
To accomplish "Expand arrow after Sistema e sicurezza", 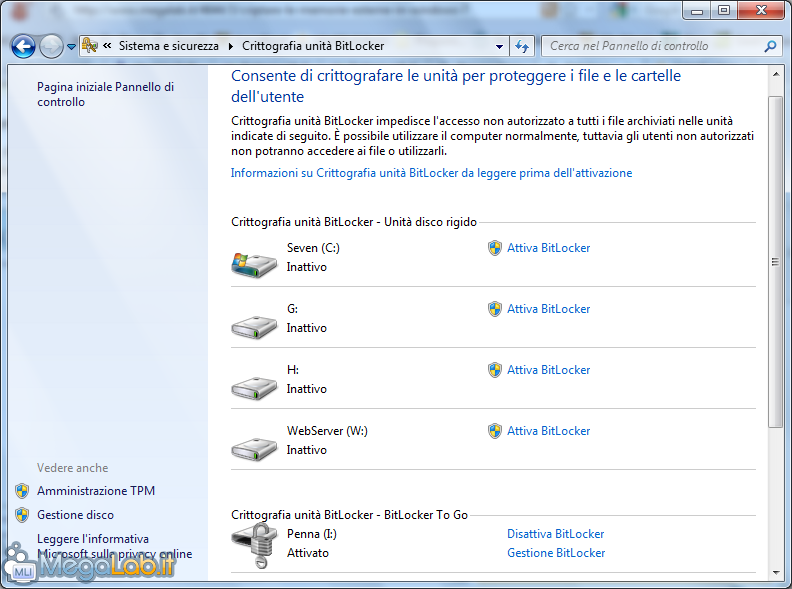I will click(x=231, y=46).
